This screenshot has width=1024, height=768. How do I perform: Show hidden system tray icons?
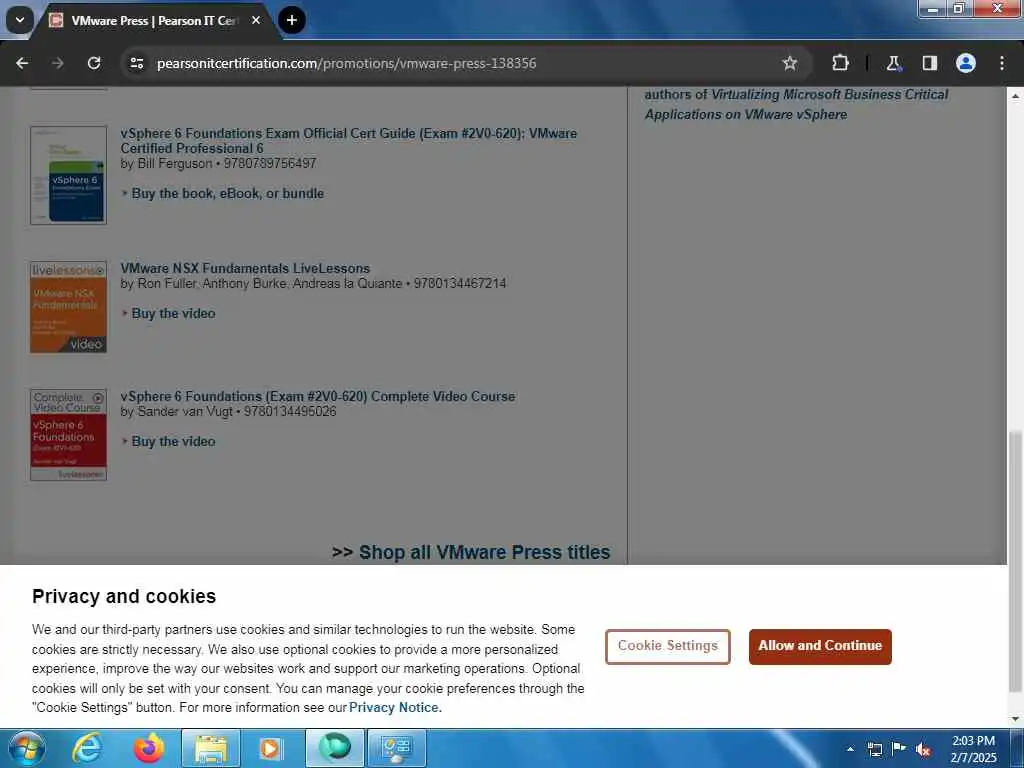[x=850, y=749]
